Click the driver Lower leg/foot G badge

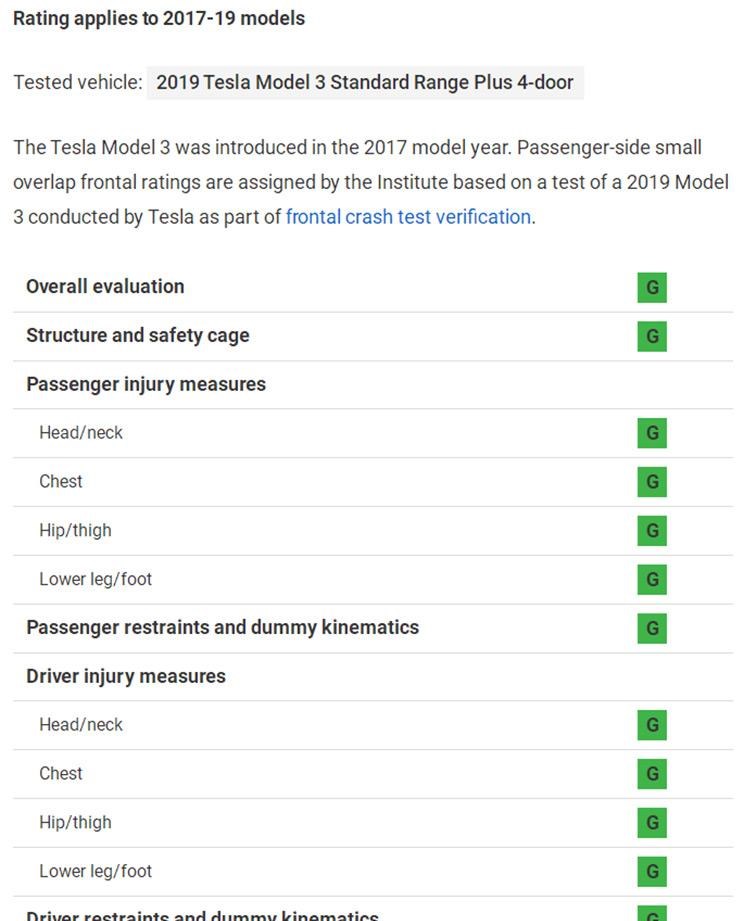pyautogui.click(x=652, y=871)
